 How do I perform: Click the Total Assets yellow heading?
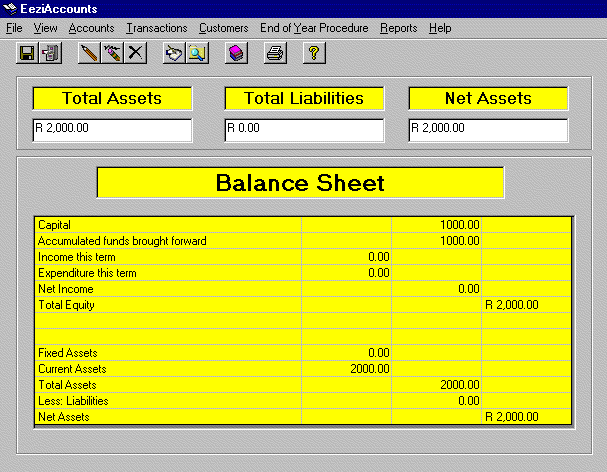click(112, 98)
